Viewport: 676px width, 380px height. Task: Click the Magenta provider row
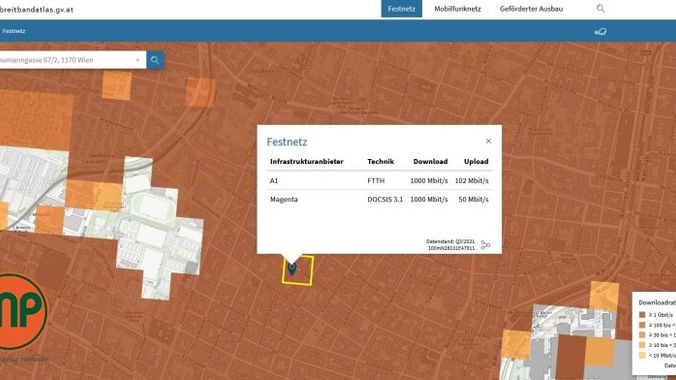coord(379,199)
